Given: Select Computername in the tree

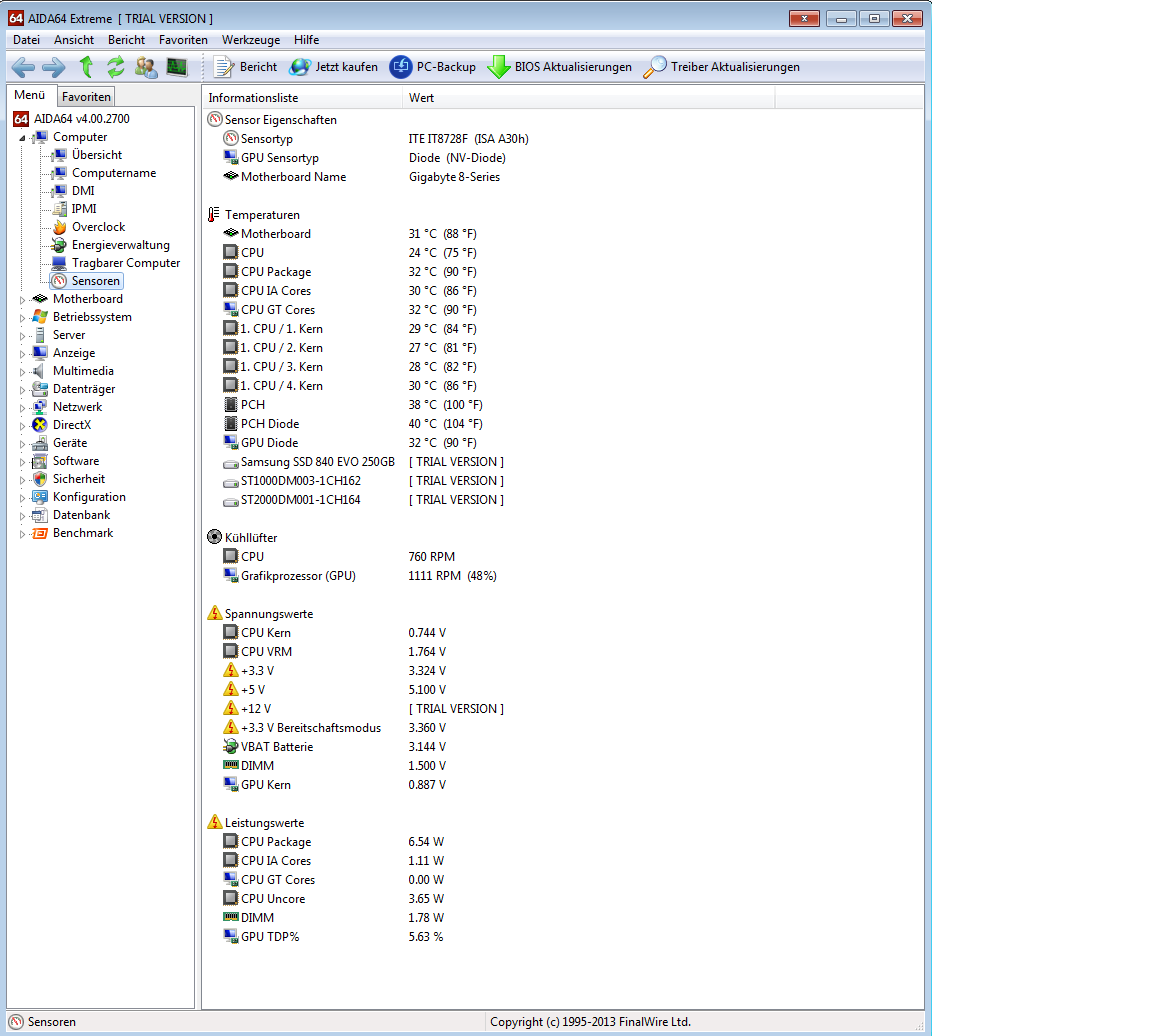Looking at the screenshot, I should coord(114,173).
